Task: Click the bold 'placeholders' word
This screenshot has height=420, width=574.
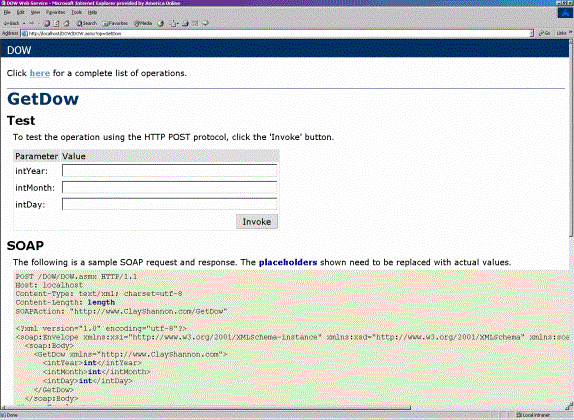Action: (x=288, y=262)
